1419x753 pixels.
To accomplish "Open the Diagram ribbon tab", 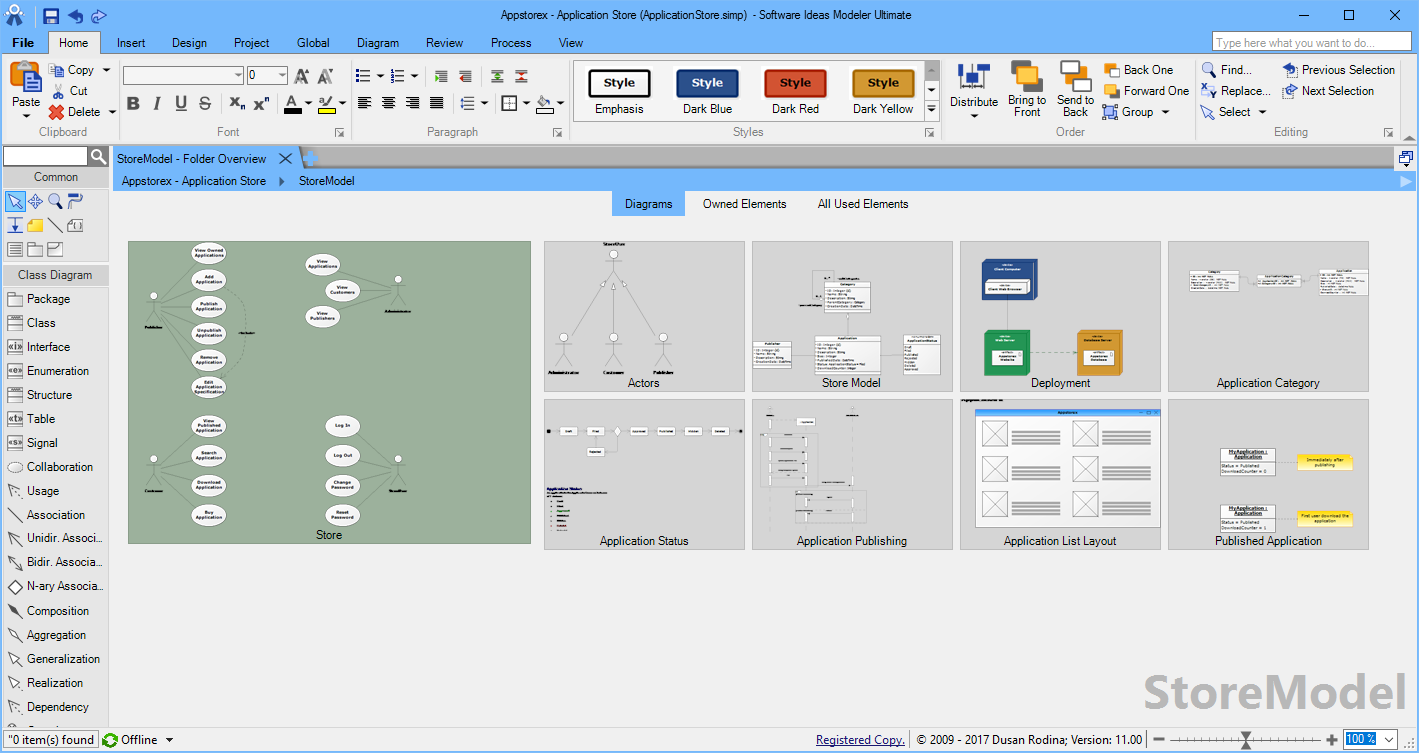I will click(x=378, y=43).
